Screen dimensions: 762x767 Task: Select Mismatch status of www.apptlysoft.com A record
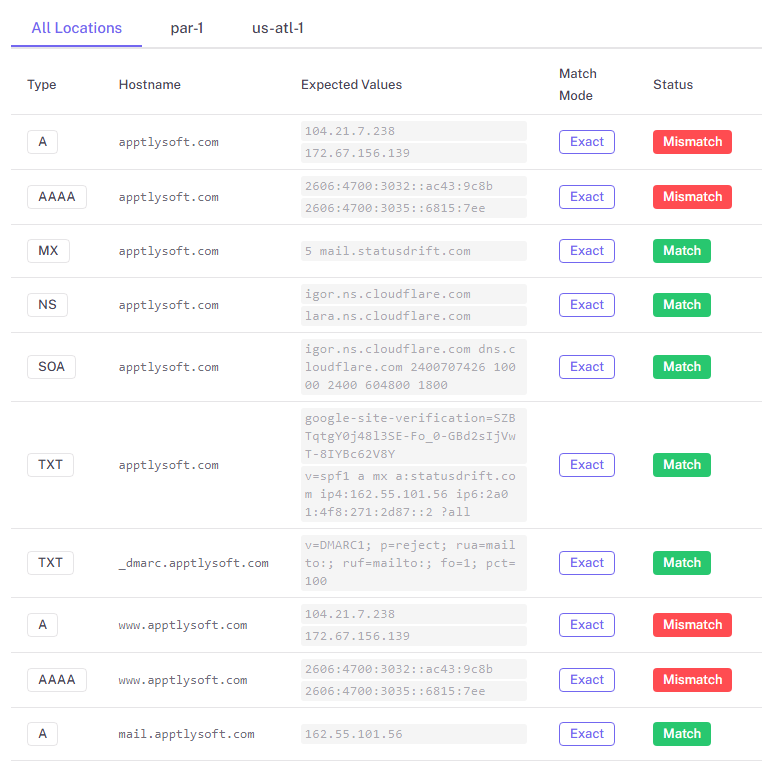[x=692, y=625]
